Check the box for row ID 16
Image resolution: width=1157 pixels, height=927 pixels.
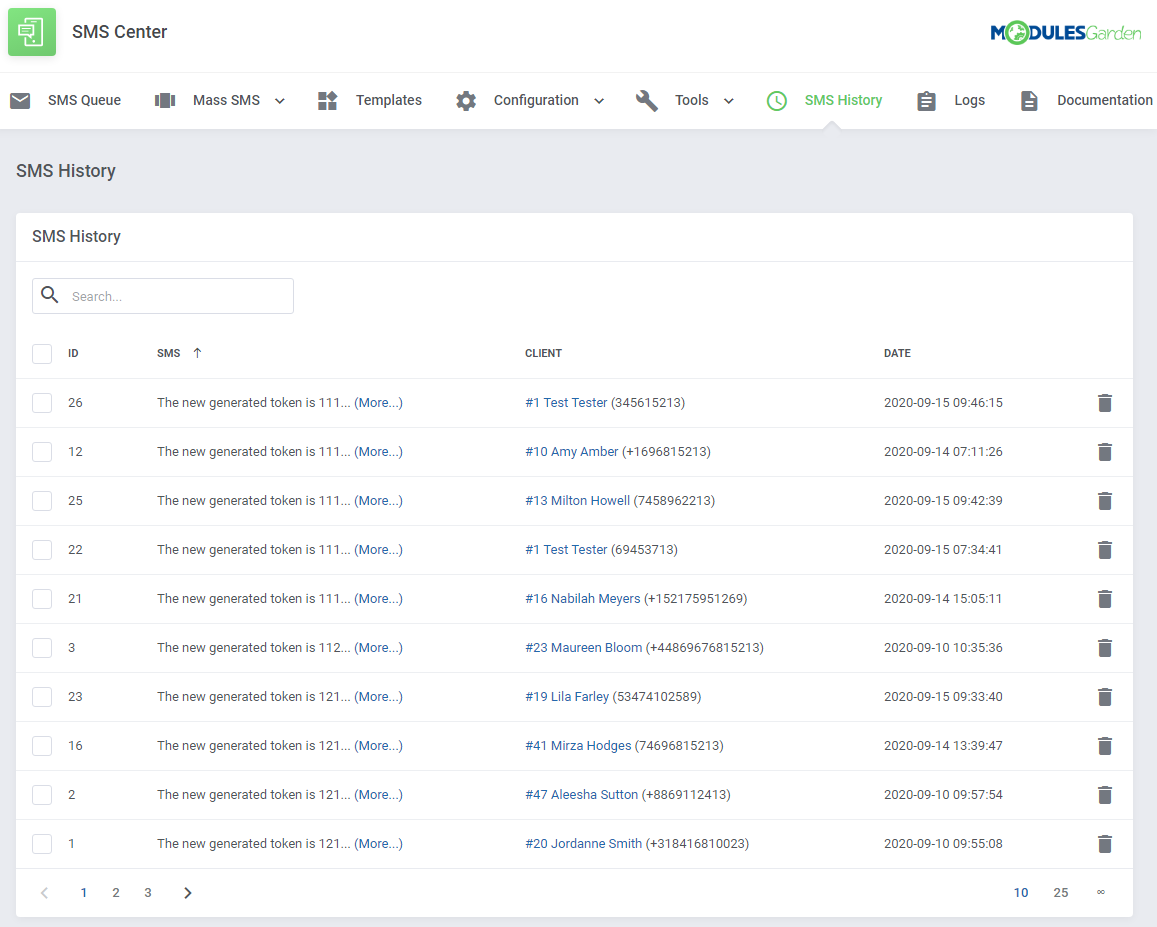42,746
